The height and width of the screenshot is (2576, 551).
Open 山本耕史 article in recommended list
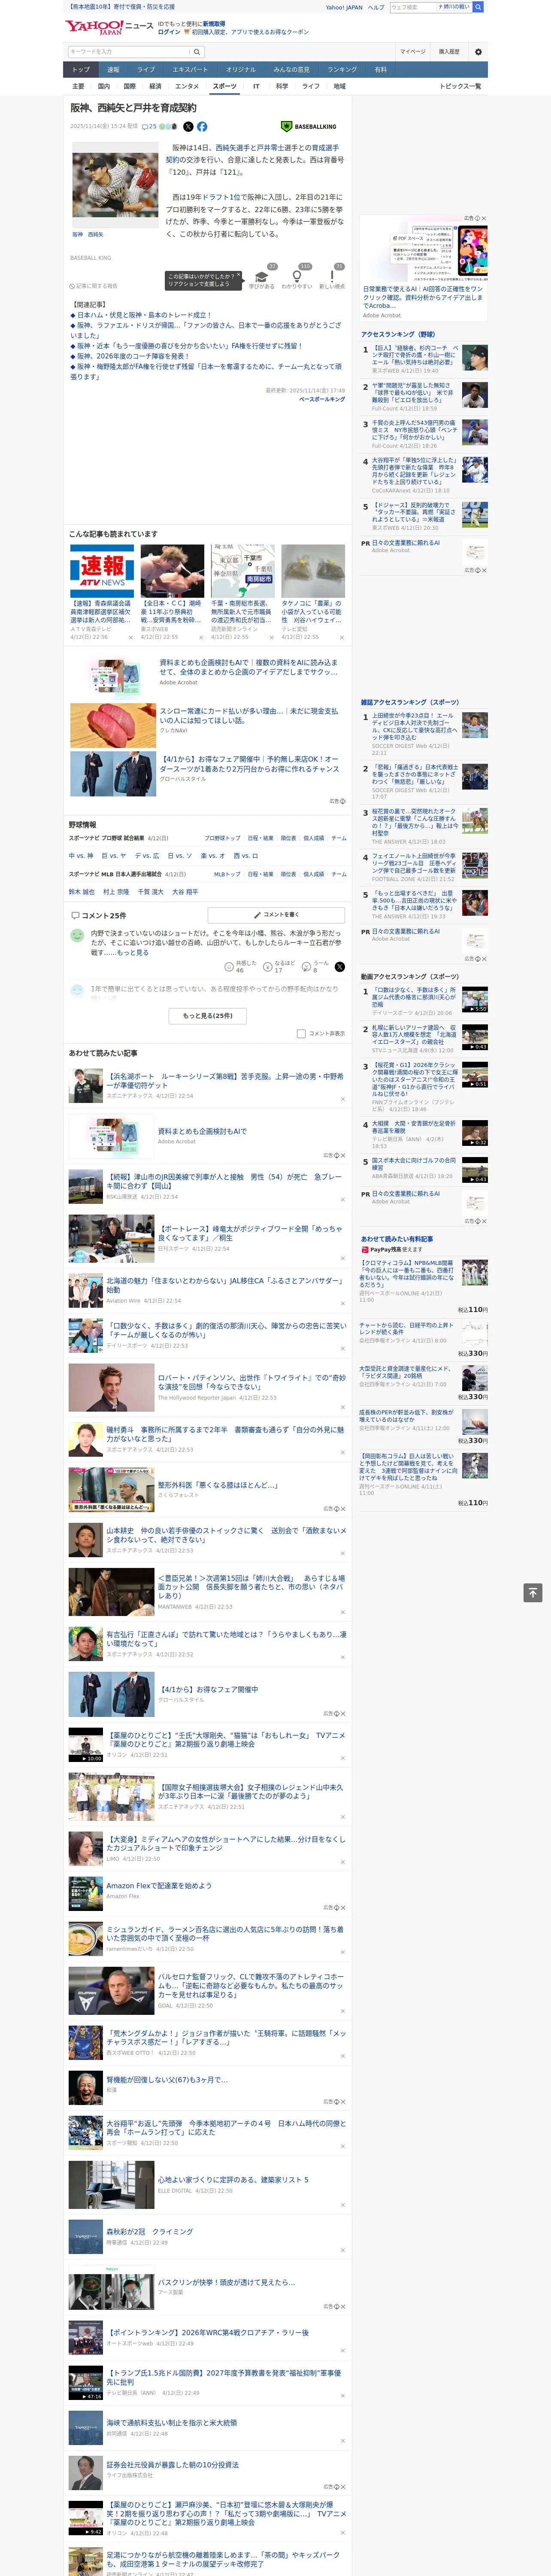click(226, 1534)
